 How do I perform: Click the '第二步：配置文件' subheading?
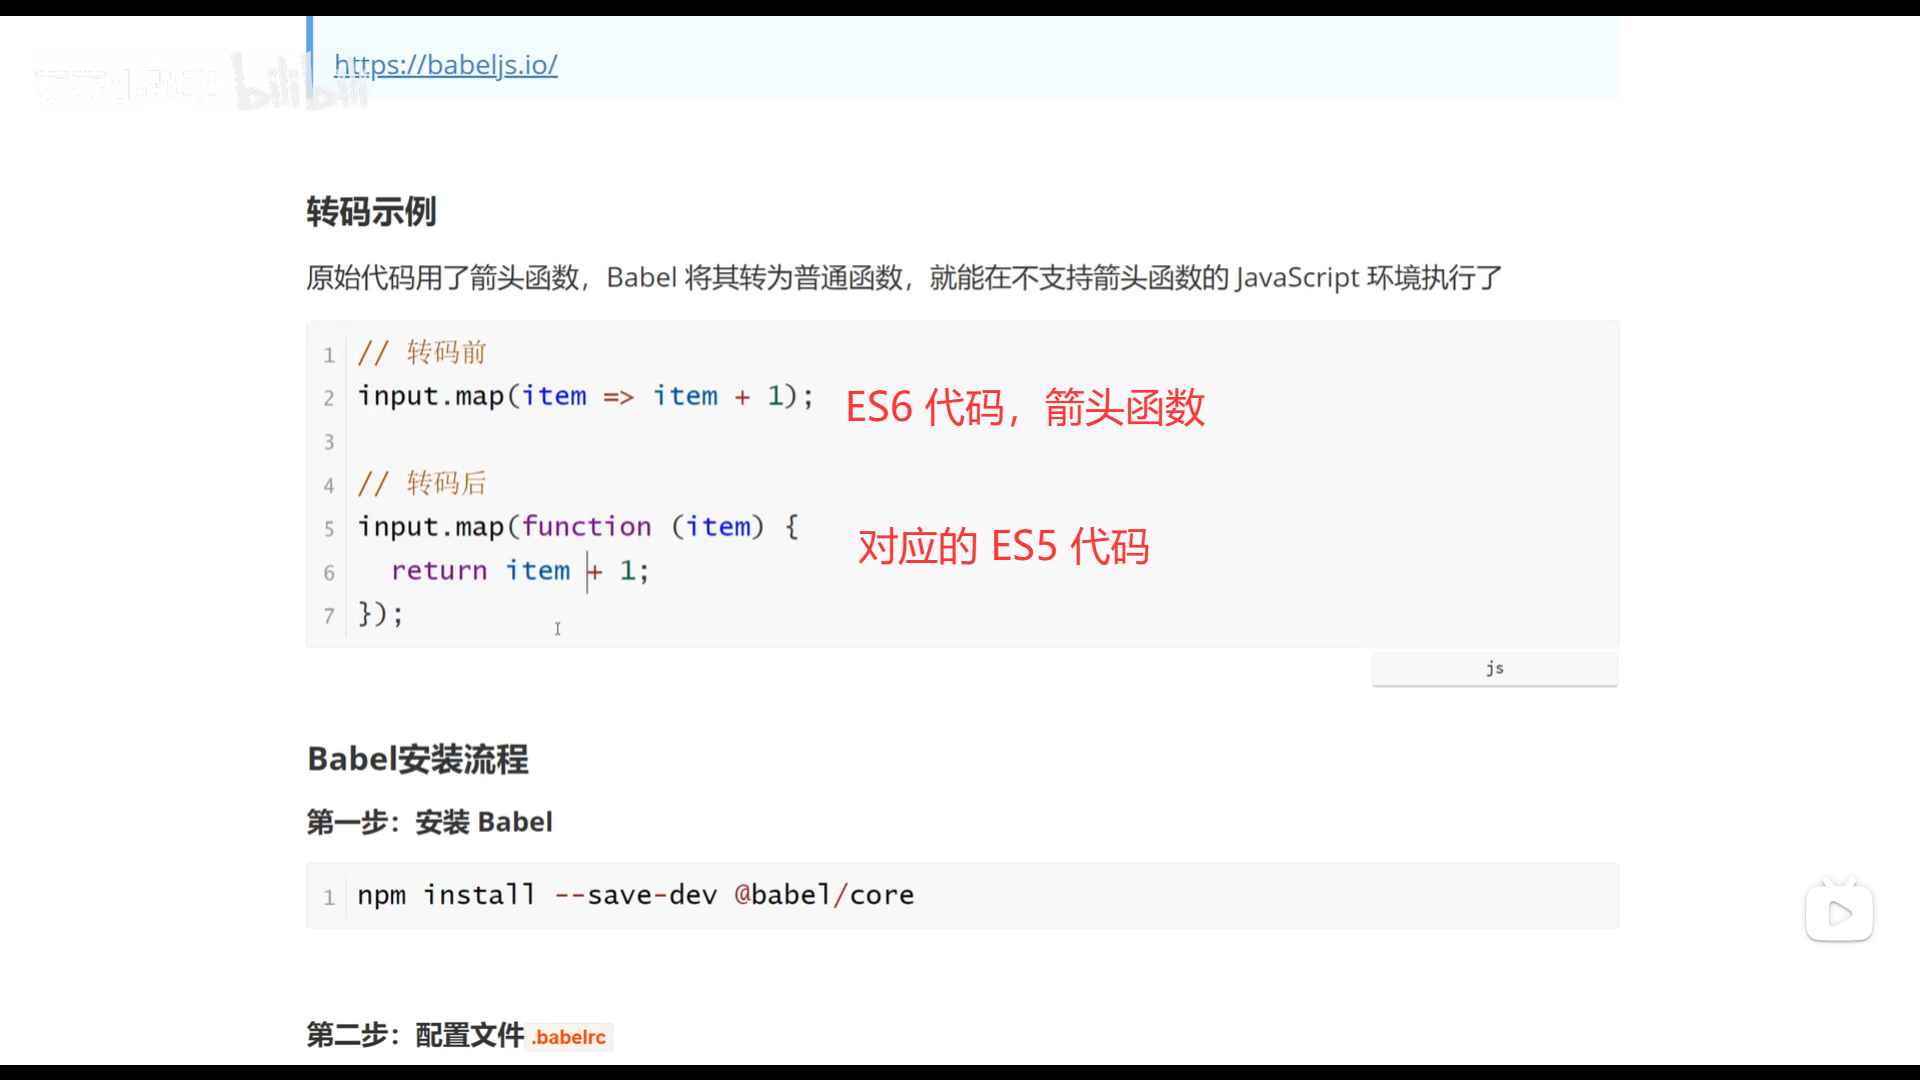coord(415,1035)
